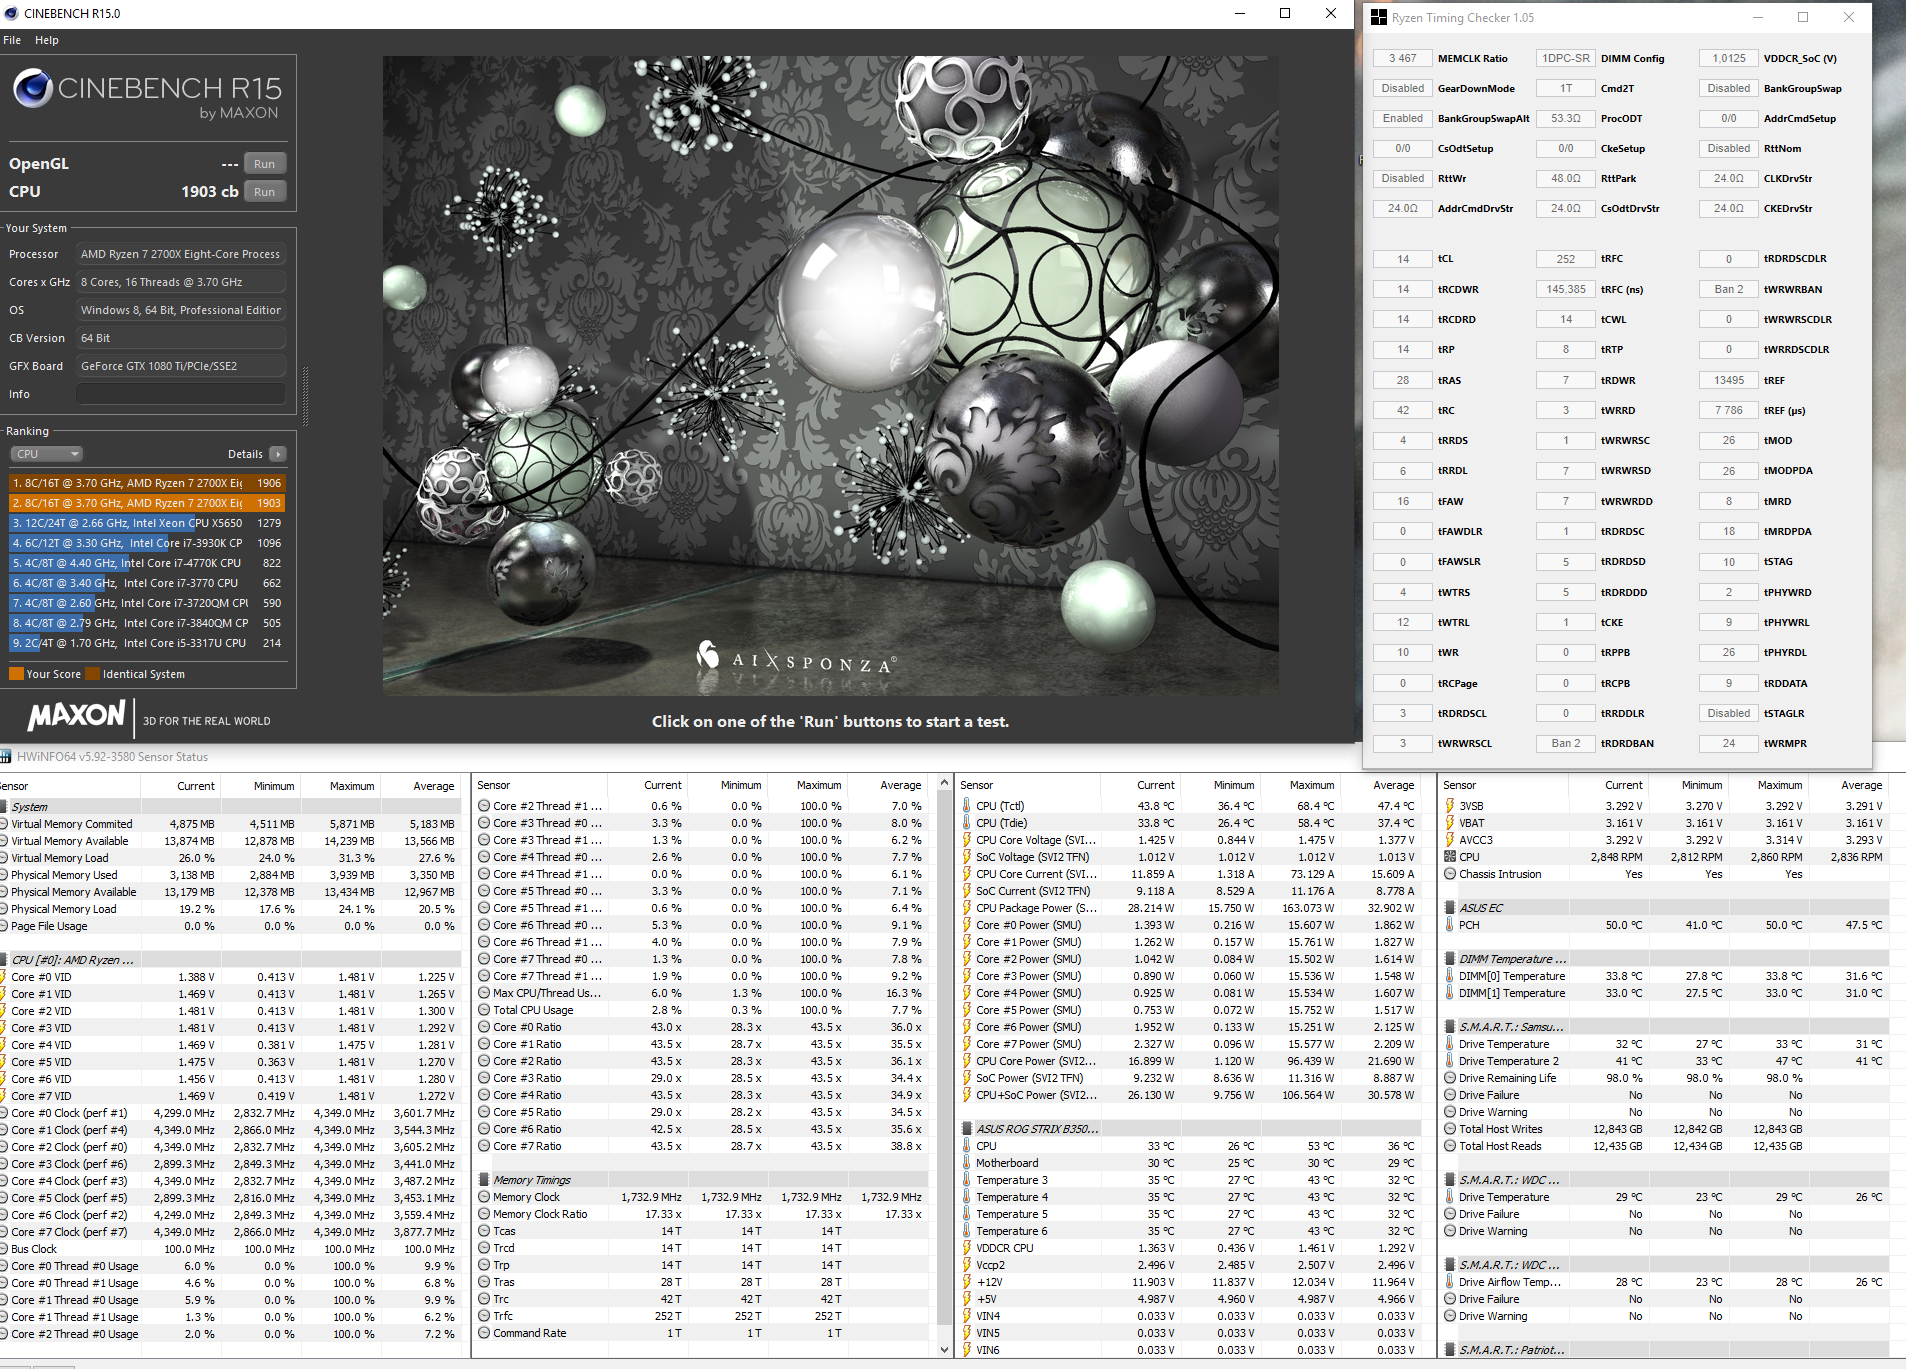The width and height of the screenshot is (1906, 1369).
Task: Click the Drive Airflow Temp sensor icon
Action: click(1450, 1282)
